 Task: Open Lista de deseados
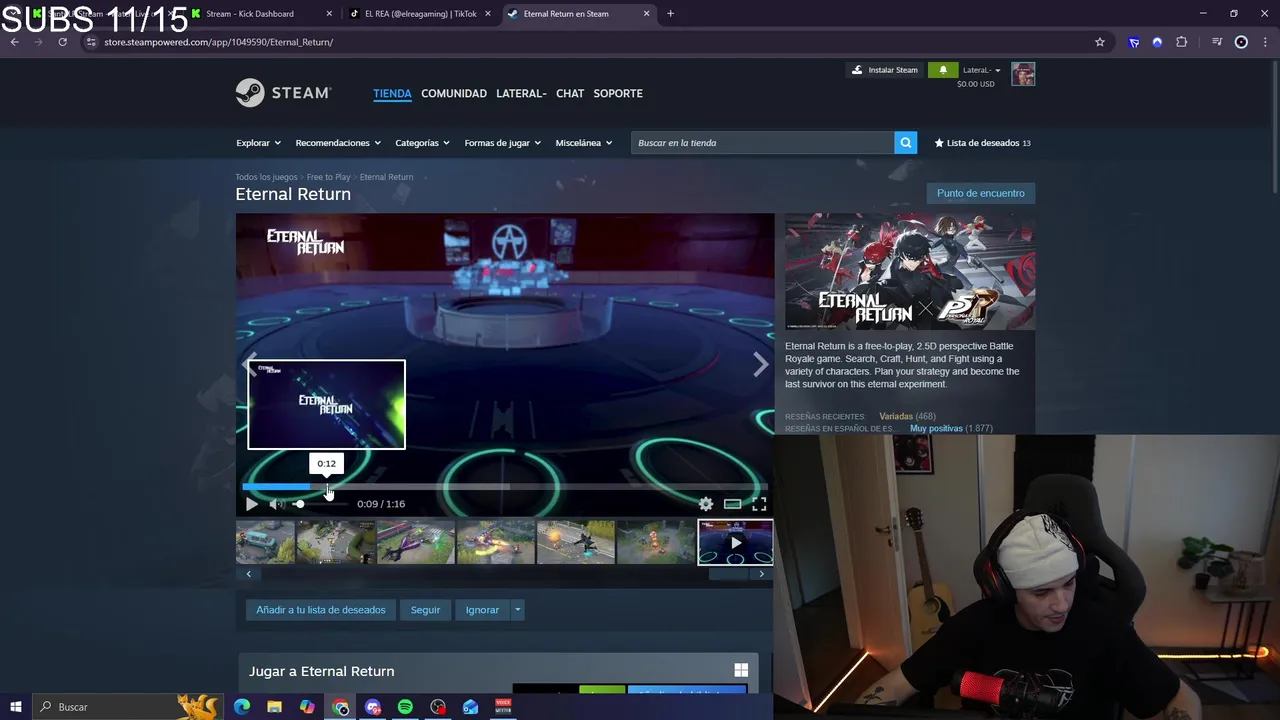tap(982, 143)
